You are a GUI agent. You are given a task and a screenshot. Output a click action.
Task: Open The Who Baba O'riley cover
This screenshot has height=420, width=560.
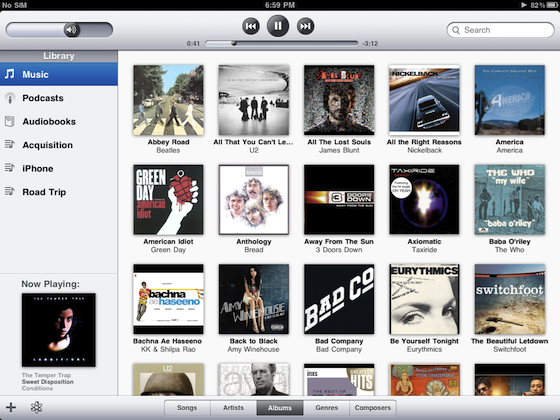(510, 200)
